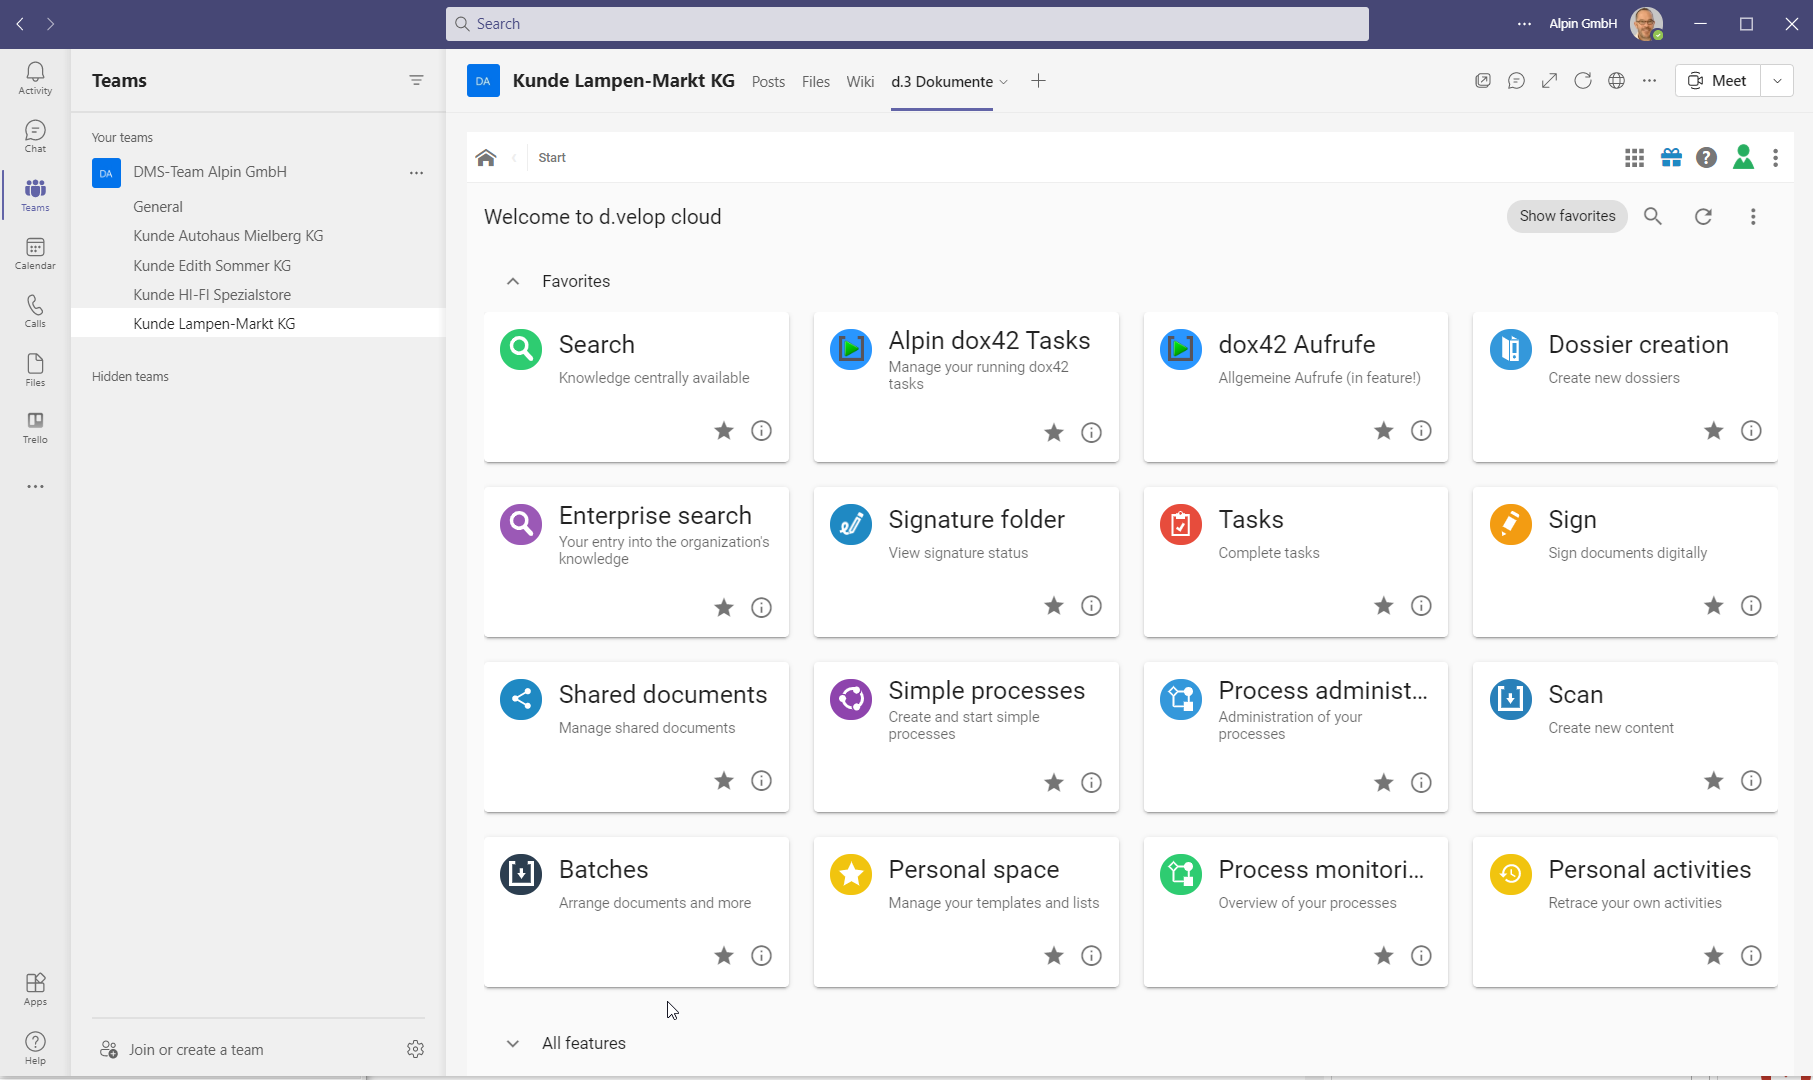The height and width of the screenshot is (1080, 1813).
Task: Open the gift what's new icon
Action: 1671,158
